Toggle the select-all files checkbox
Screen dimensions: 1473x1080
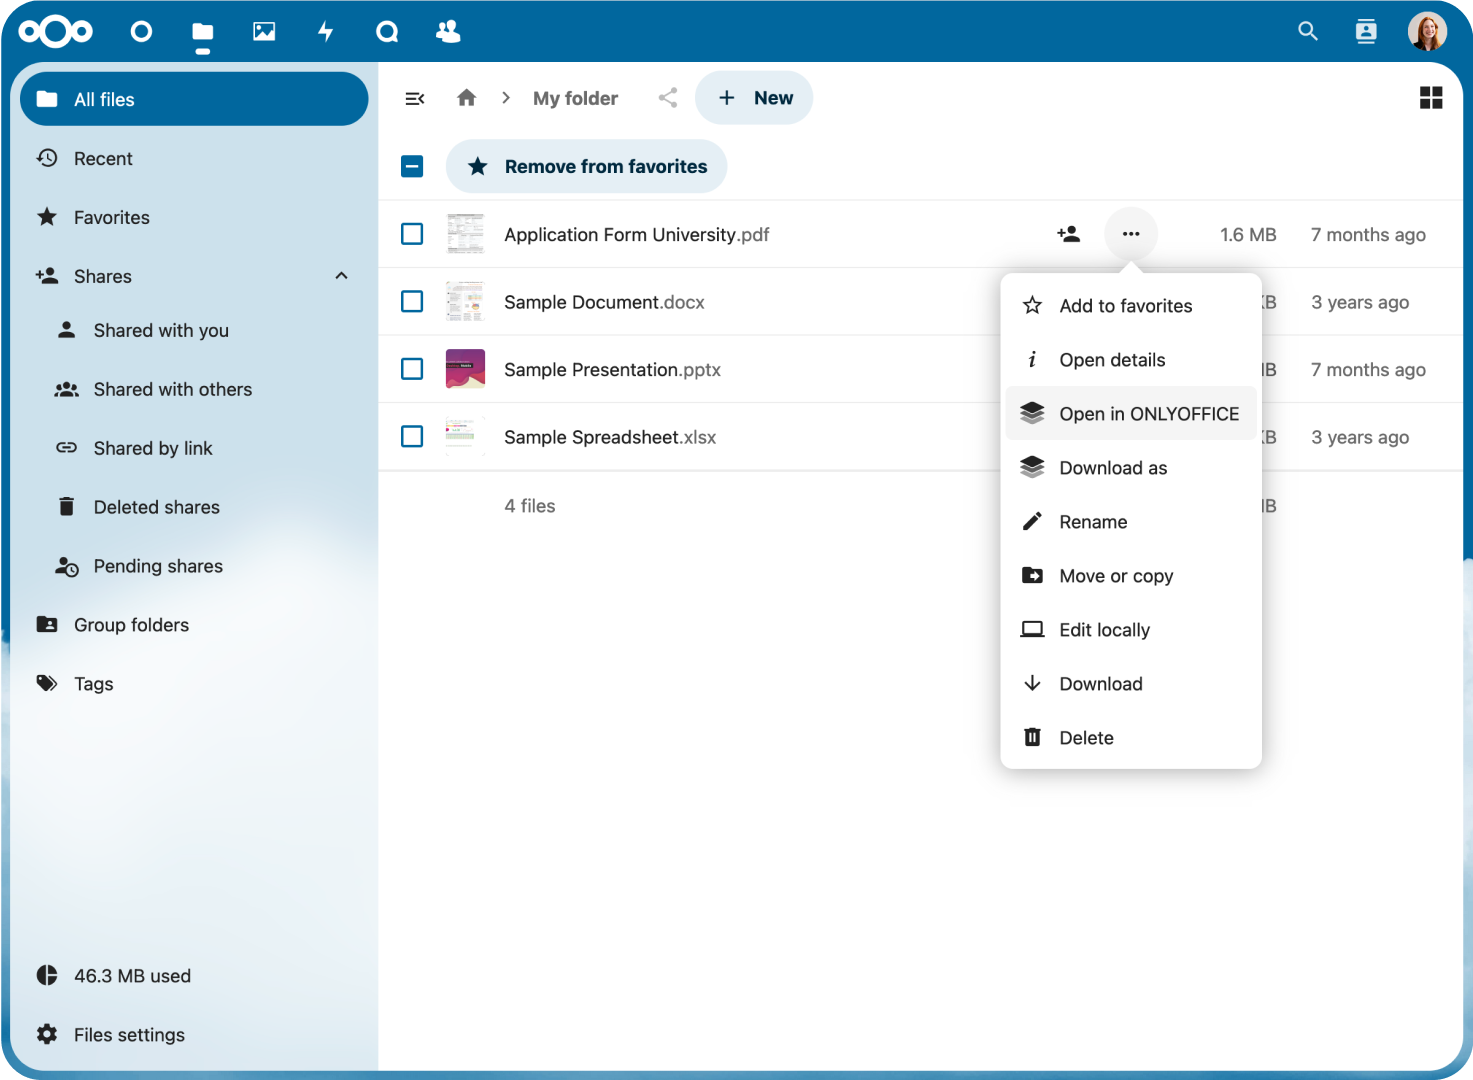pos(412,167)
